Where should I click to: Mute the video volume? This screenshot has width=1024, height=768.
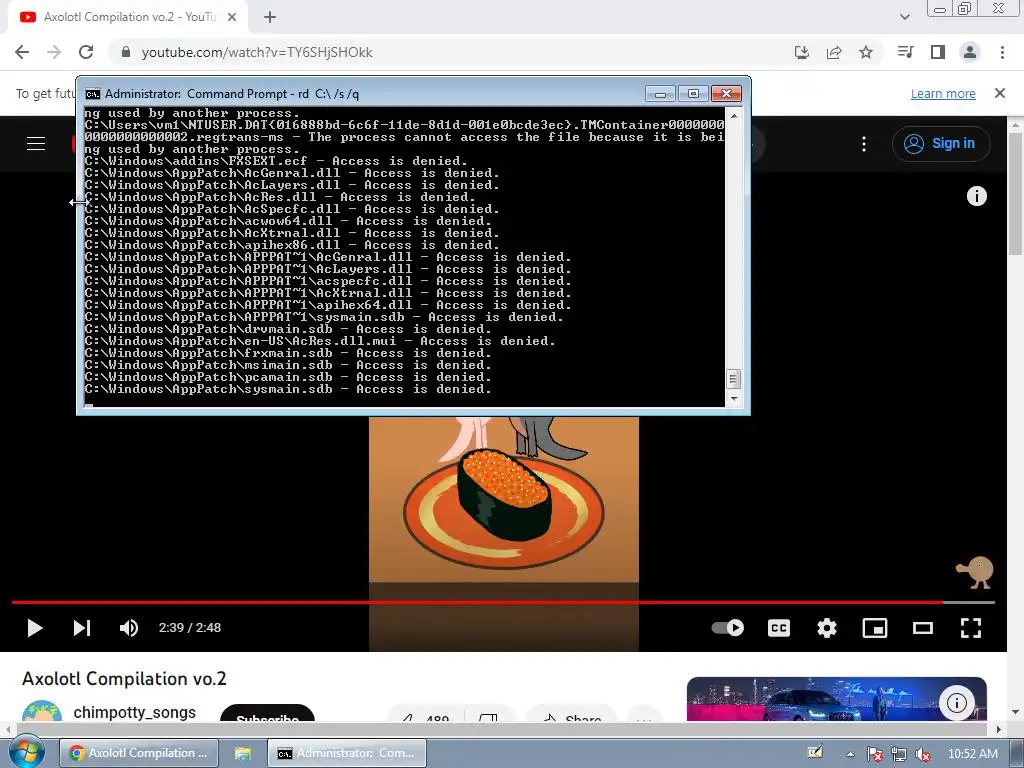coord(129,628)
